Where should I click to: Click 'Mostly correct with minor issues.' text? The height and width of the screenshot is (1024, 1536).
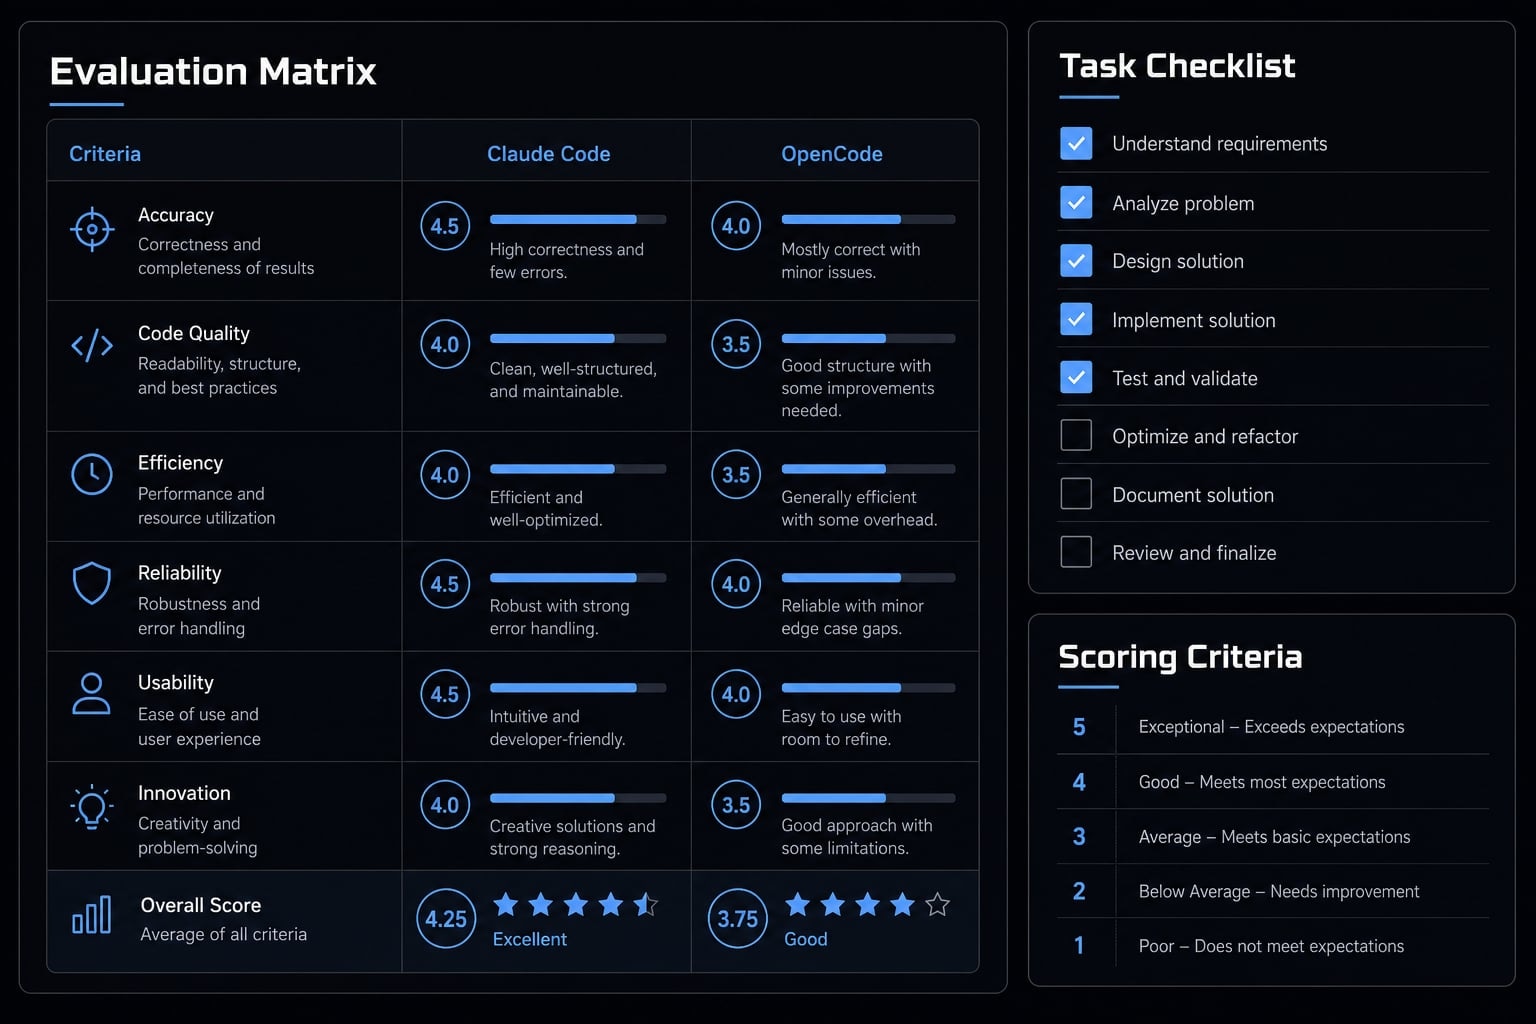click(x=851, y=261)
